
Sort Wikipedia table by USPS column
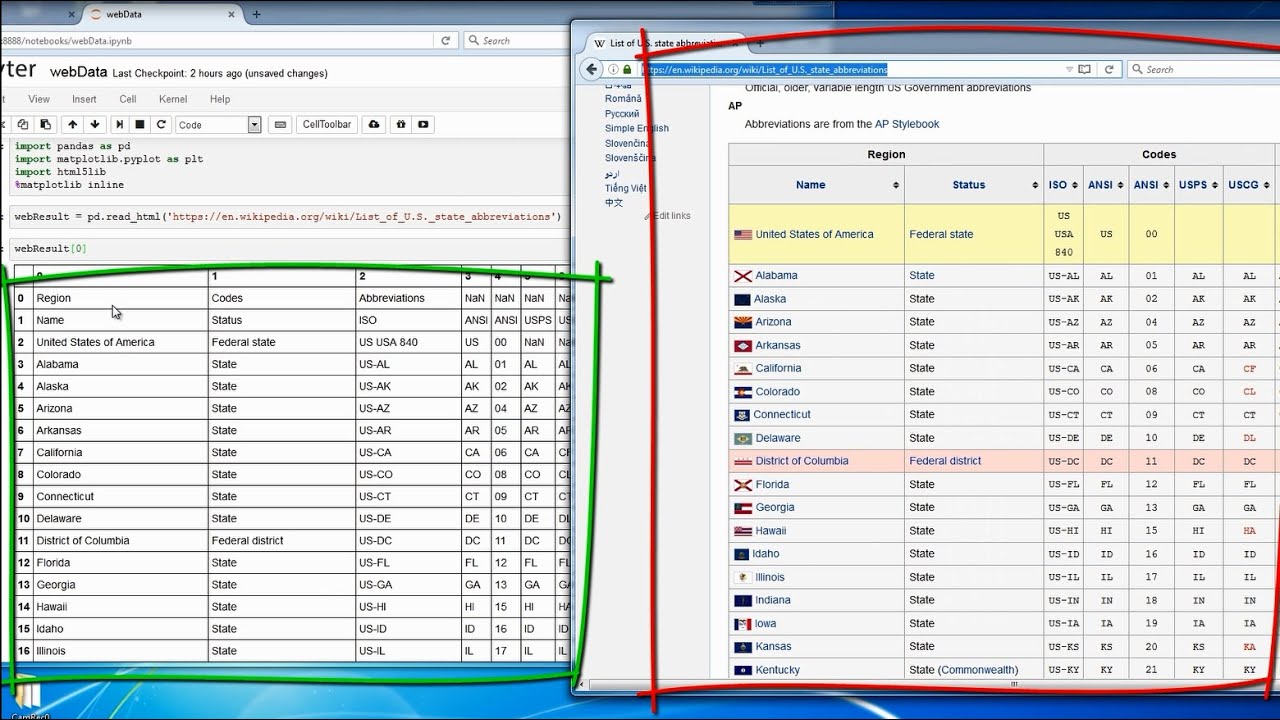tap(1215, 185)
